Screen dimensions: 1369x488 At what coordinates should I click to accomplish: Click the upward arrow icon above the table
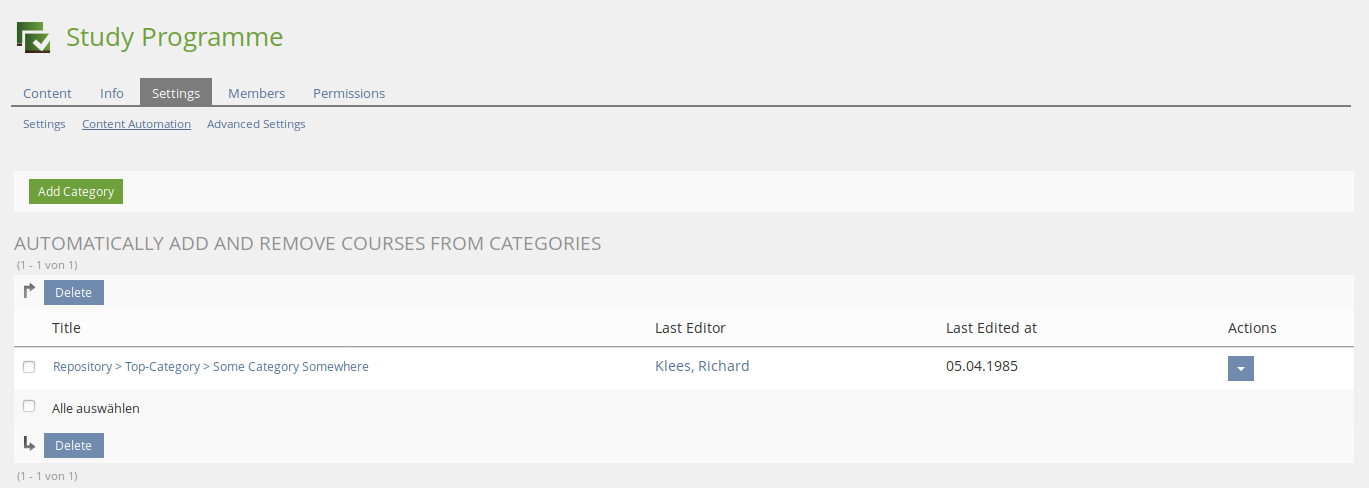point(29,291)
